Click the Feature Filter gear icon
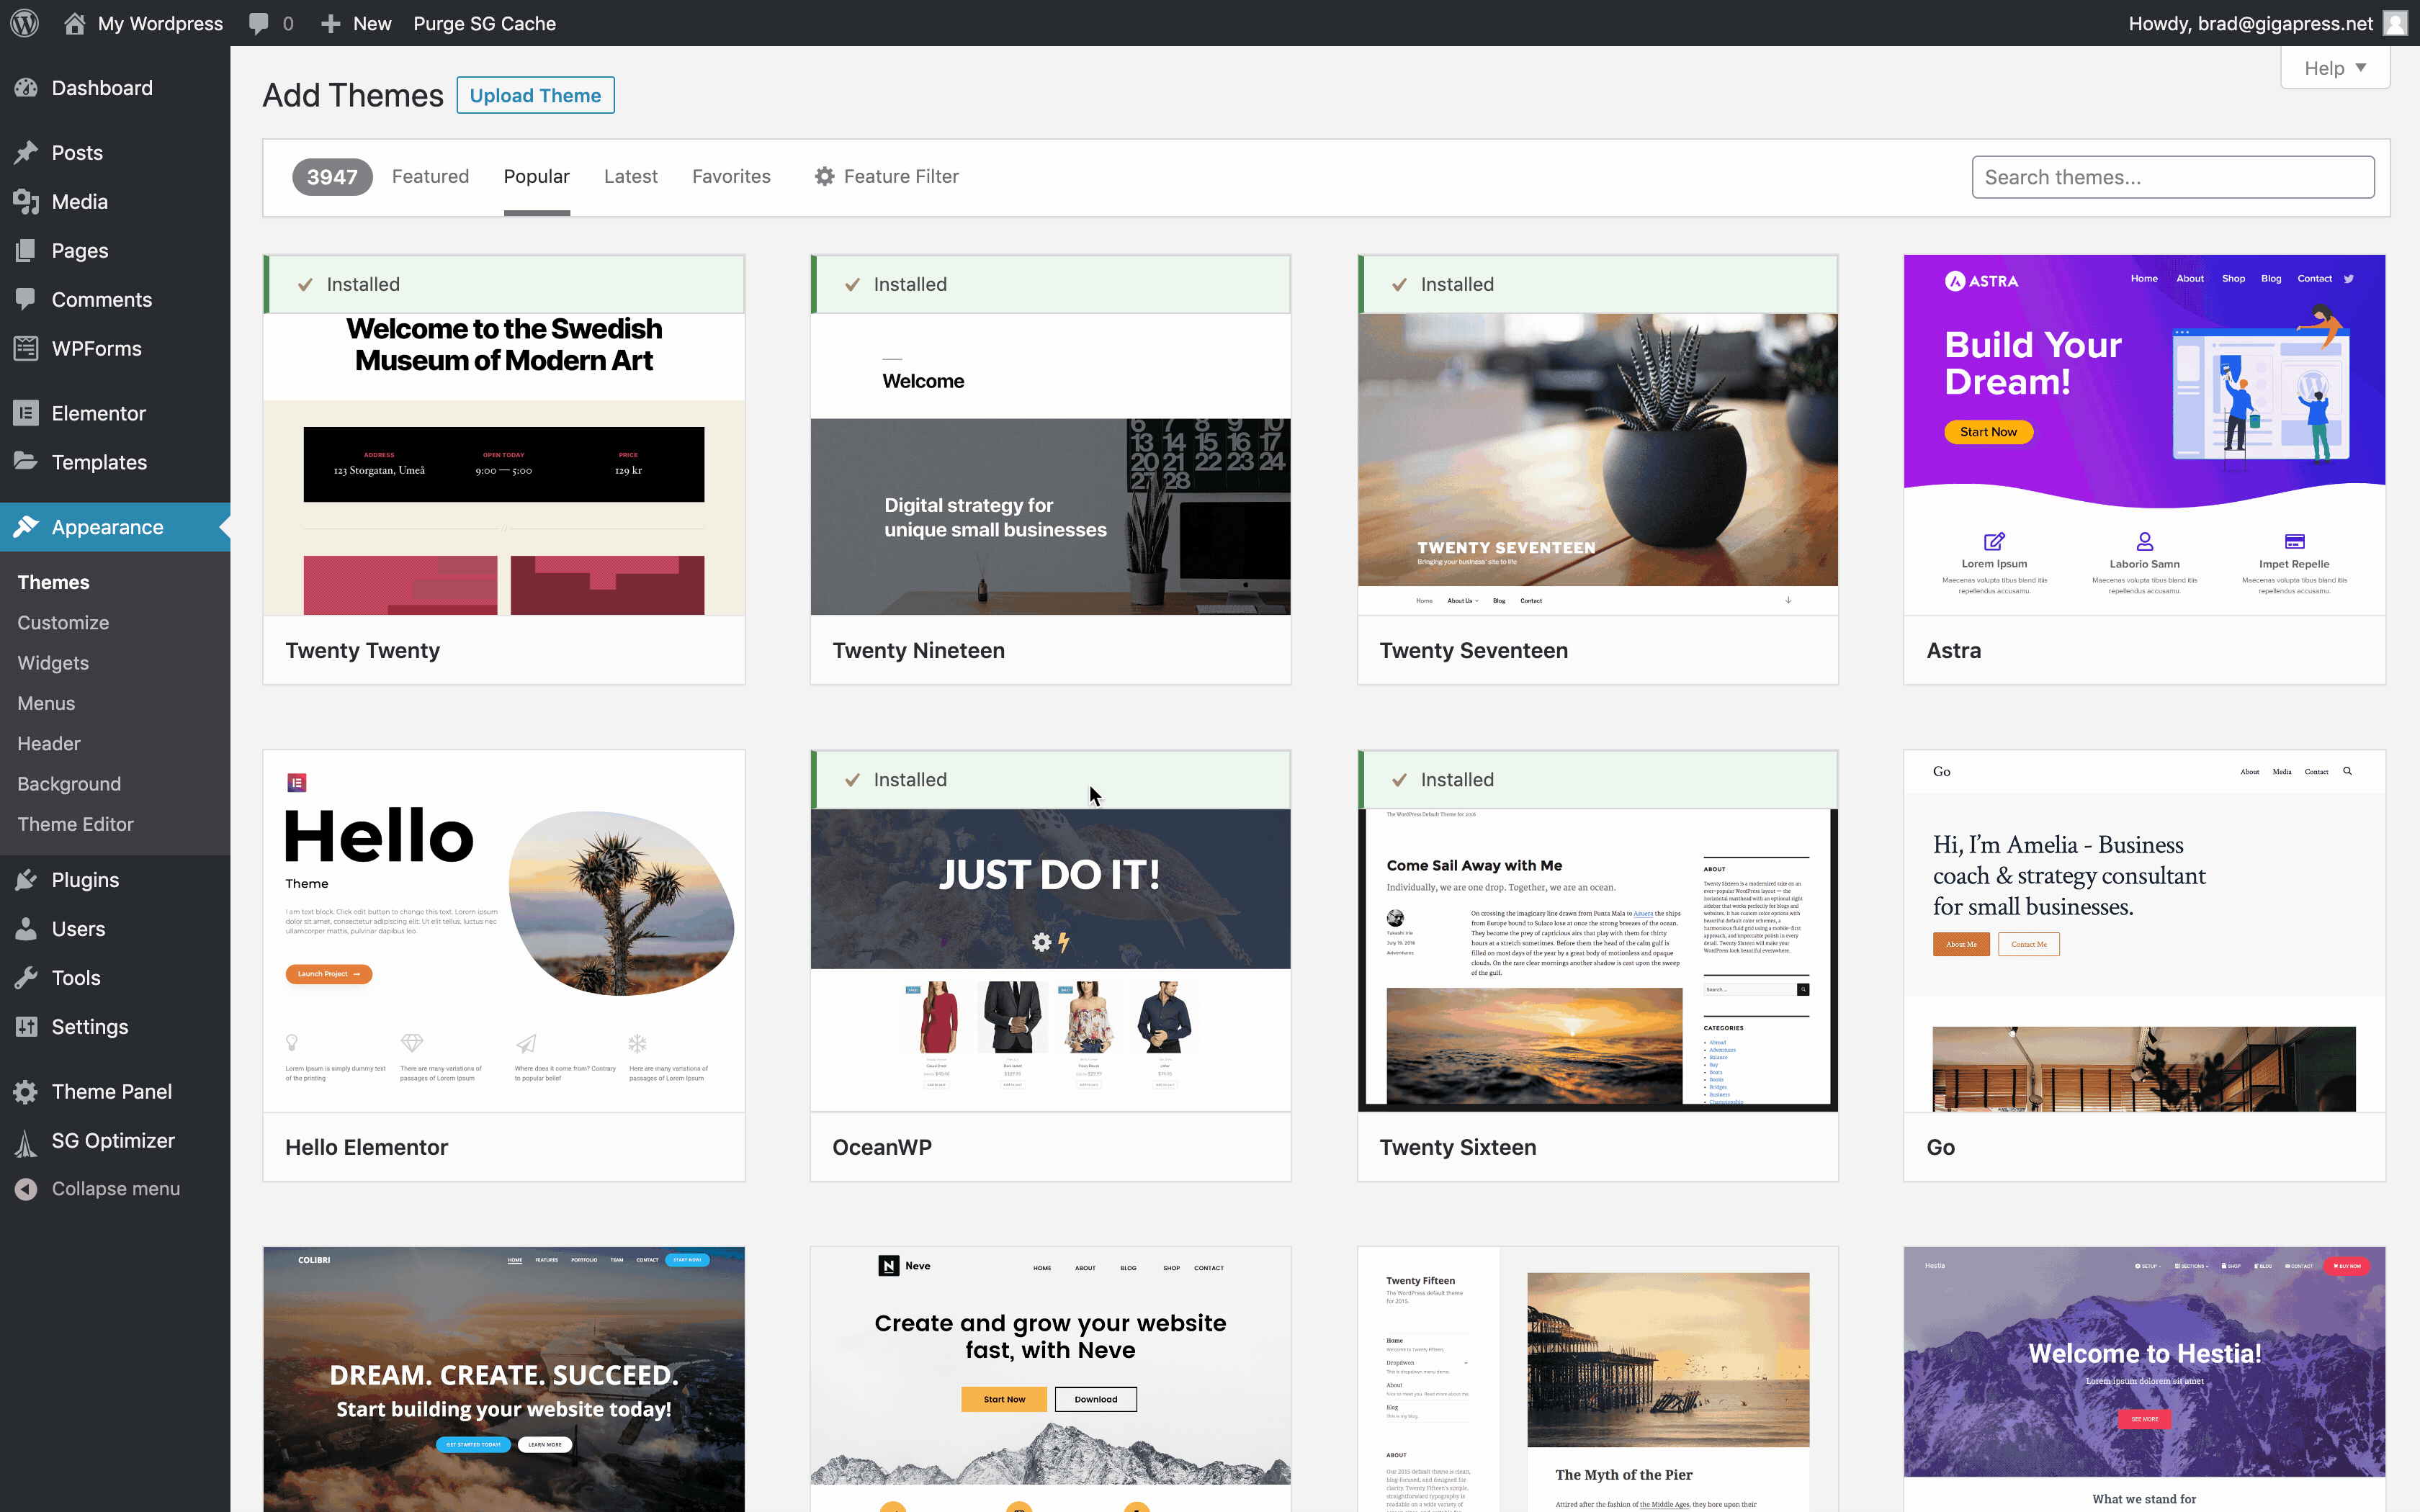Image resolution: width=2420 pixels, height=1512 pixels. click(824, 176)
